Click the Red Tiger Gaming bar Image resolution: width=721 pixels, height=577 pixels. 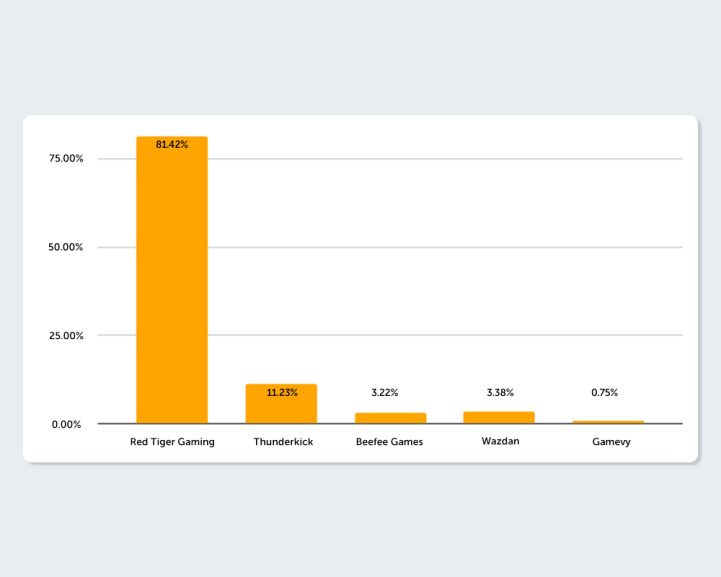172,280
